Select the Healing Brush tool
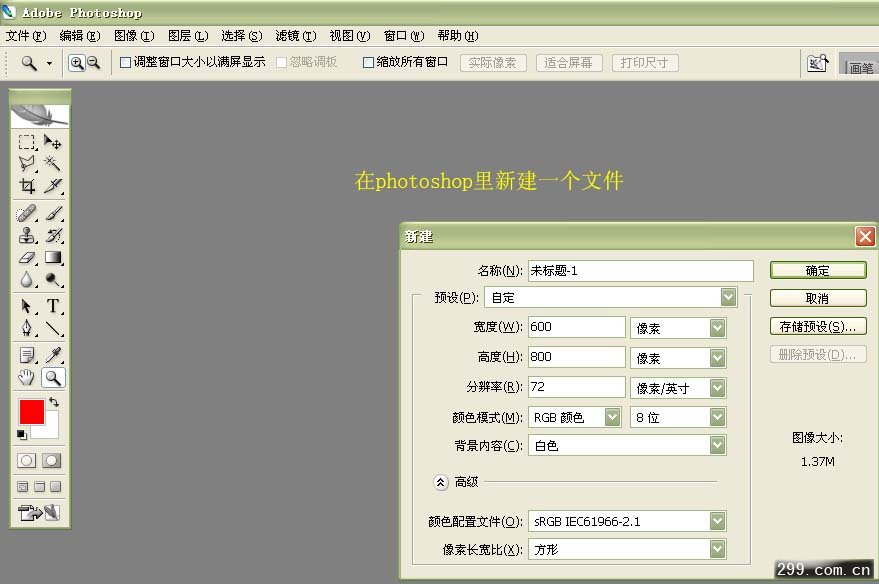 [26, 214]
